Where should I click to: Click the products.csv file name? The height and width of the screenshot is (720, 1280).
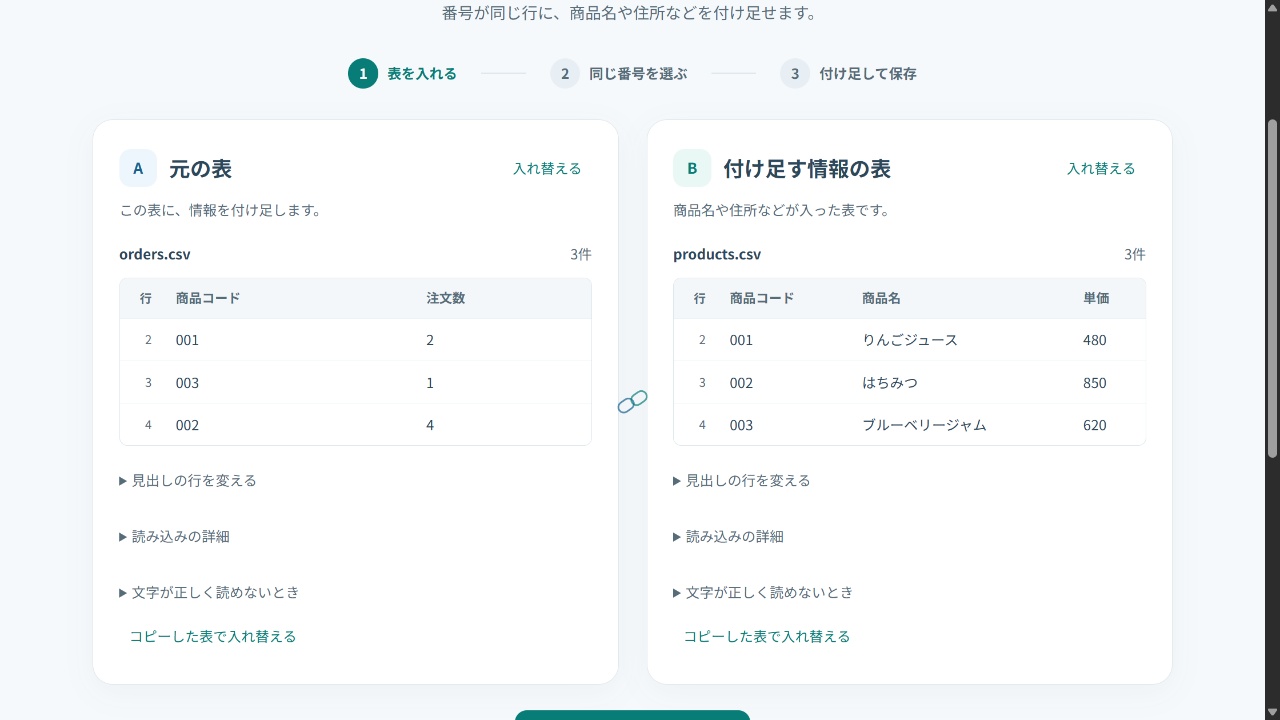pyautogui.click(x=717, y=254)
